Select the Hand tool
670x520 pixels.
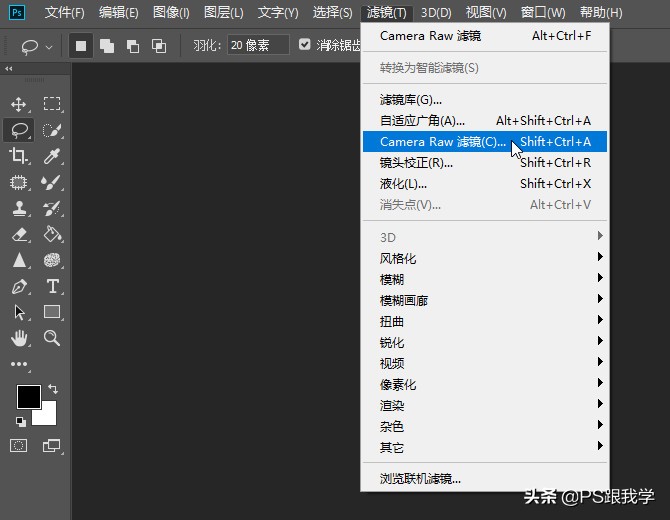(19, 338)
